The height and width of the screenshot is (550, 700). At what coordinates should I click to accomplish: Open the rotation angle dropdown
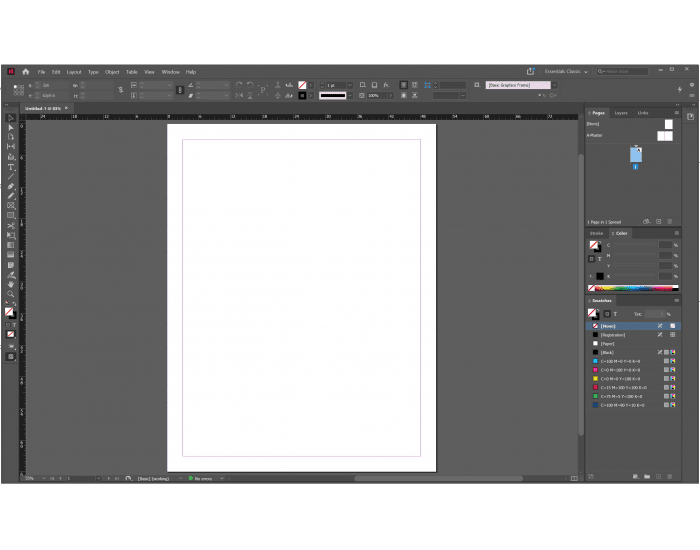pos(226,85)
